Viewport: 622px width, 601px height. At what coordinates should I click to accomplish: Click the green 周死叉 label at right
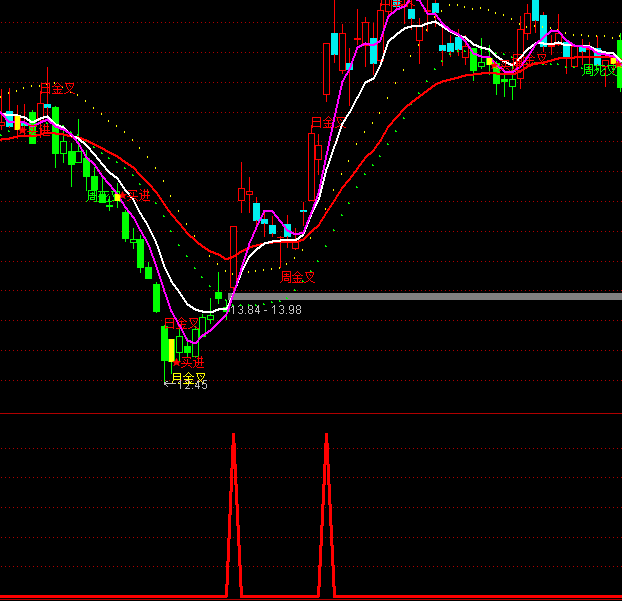pos(600,70)
